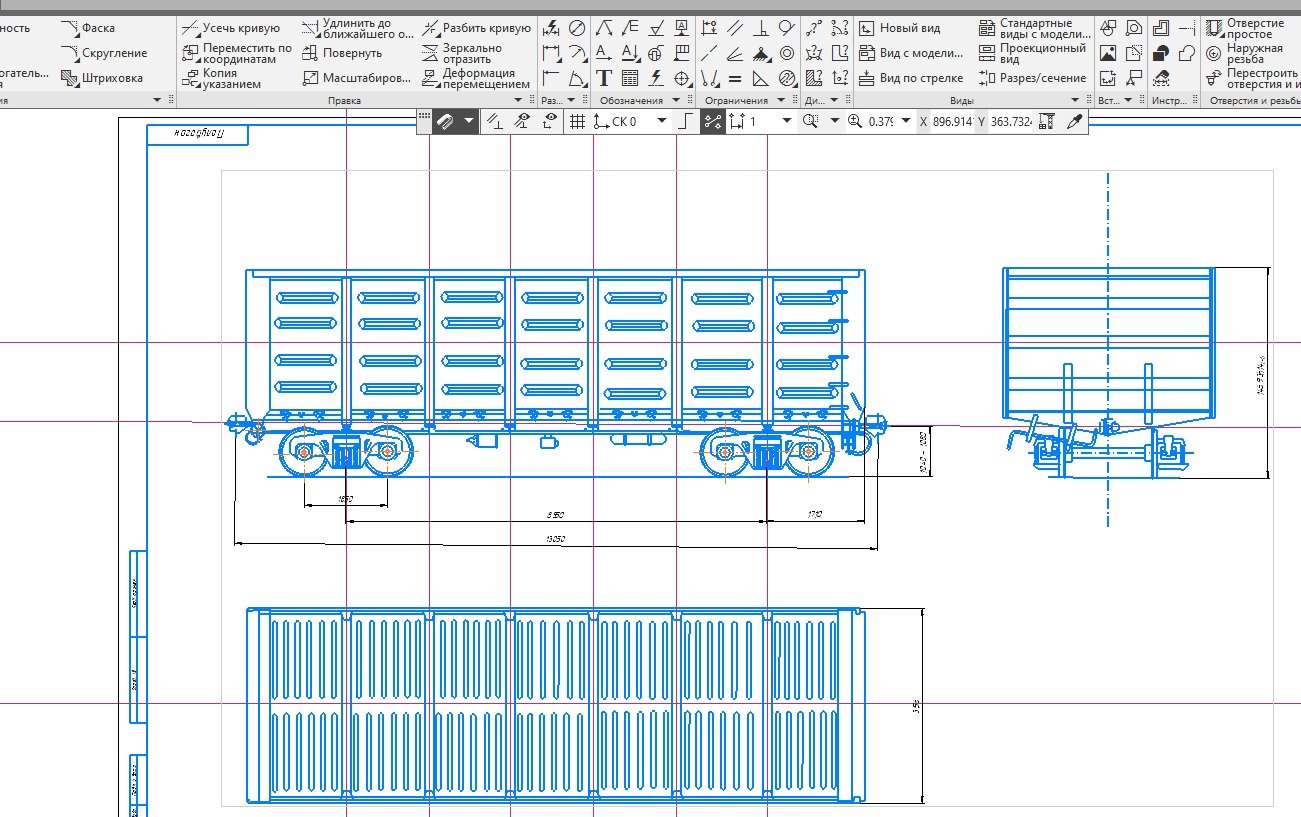Toggle the grid display button

pyautogui.click(x=577, y=121)
